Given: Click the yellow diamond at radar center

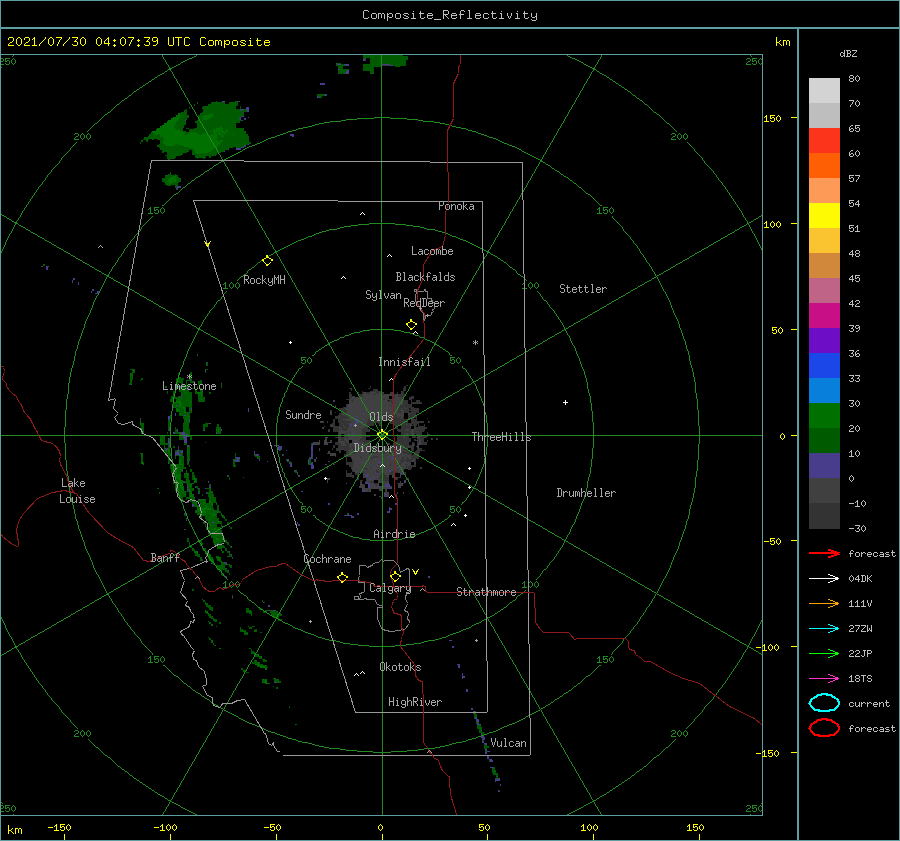Looking at the screenshot, I should [382, 435].
